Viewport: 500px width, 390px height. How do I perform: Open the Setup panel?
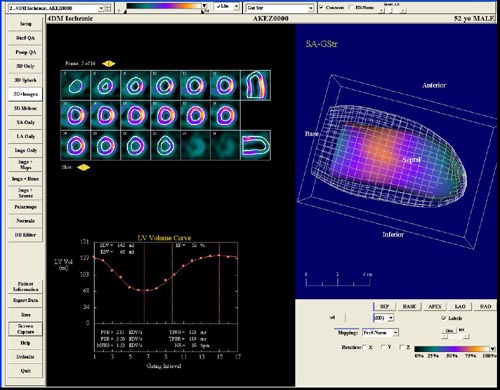[x=26, y=24]
